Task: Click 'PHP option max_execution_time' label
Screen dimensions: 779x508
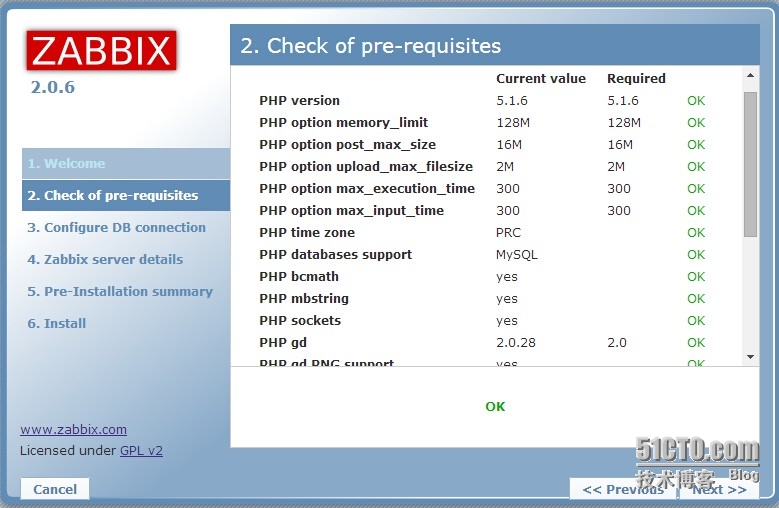Action: (x=367, y=189)
